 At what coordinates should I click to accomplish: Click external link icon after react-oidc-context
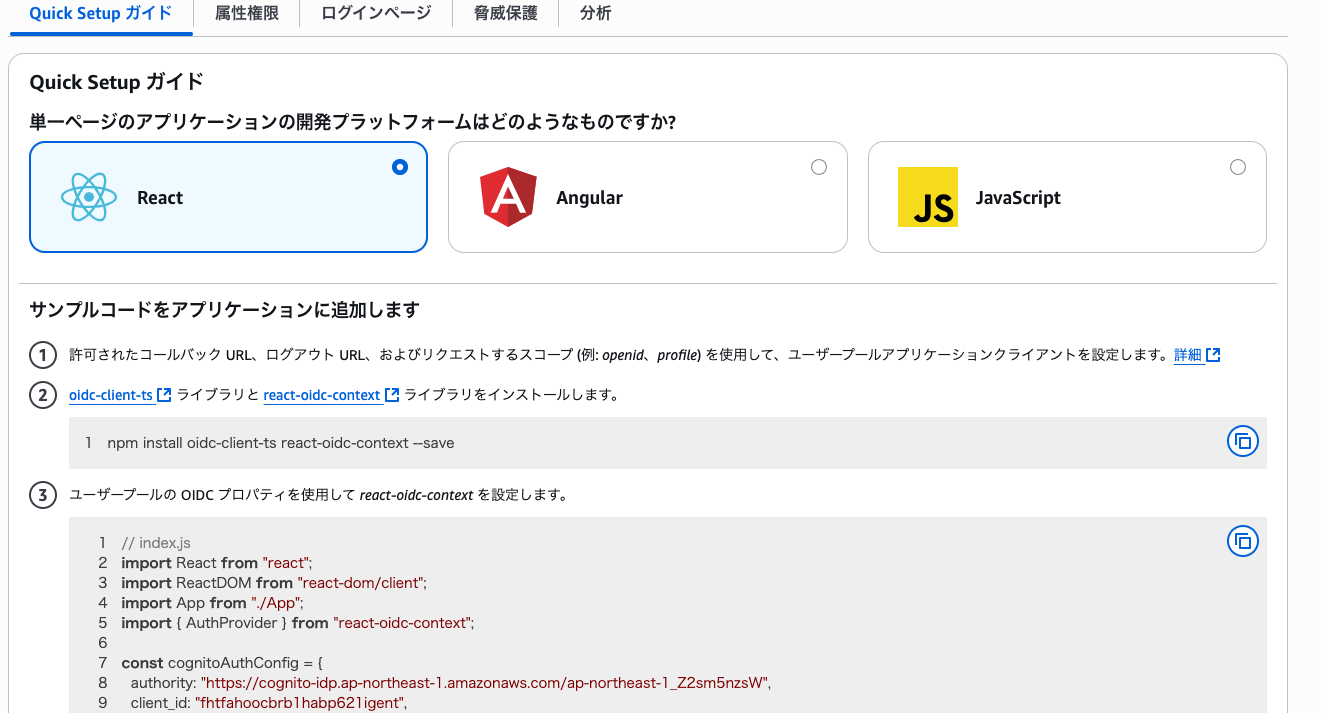click(x=392, y=395)
